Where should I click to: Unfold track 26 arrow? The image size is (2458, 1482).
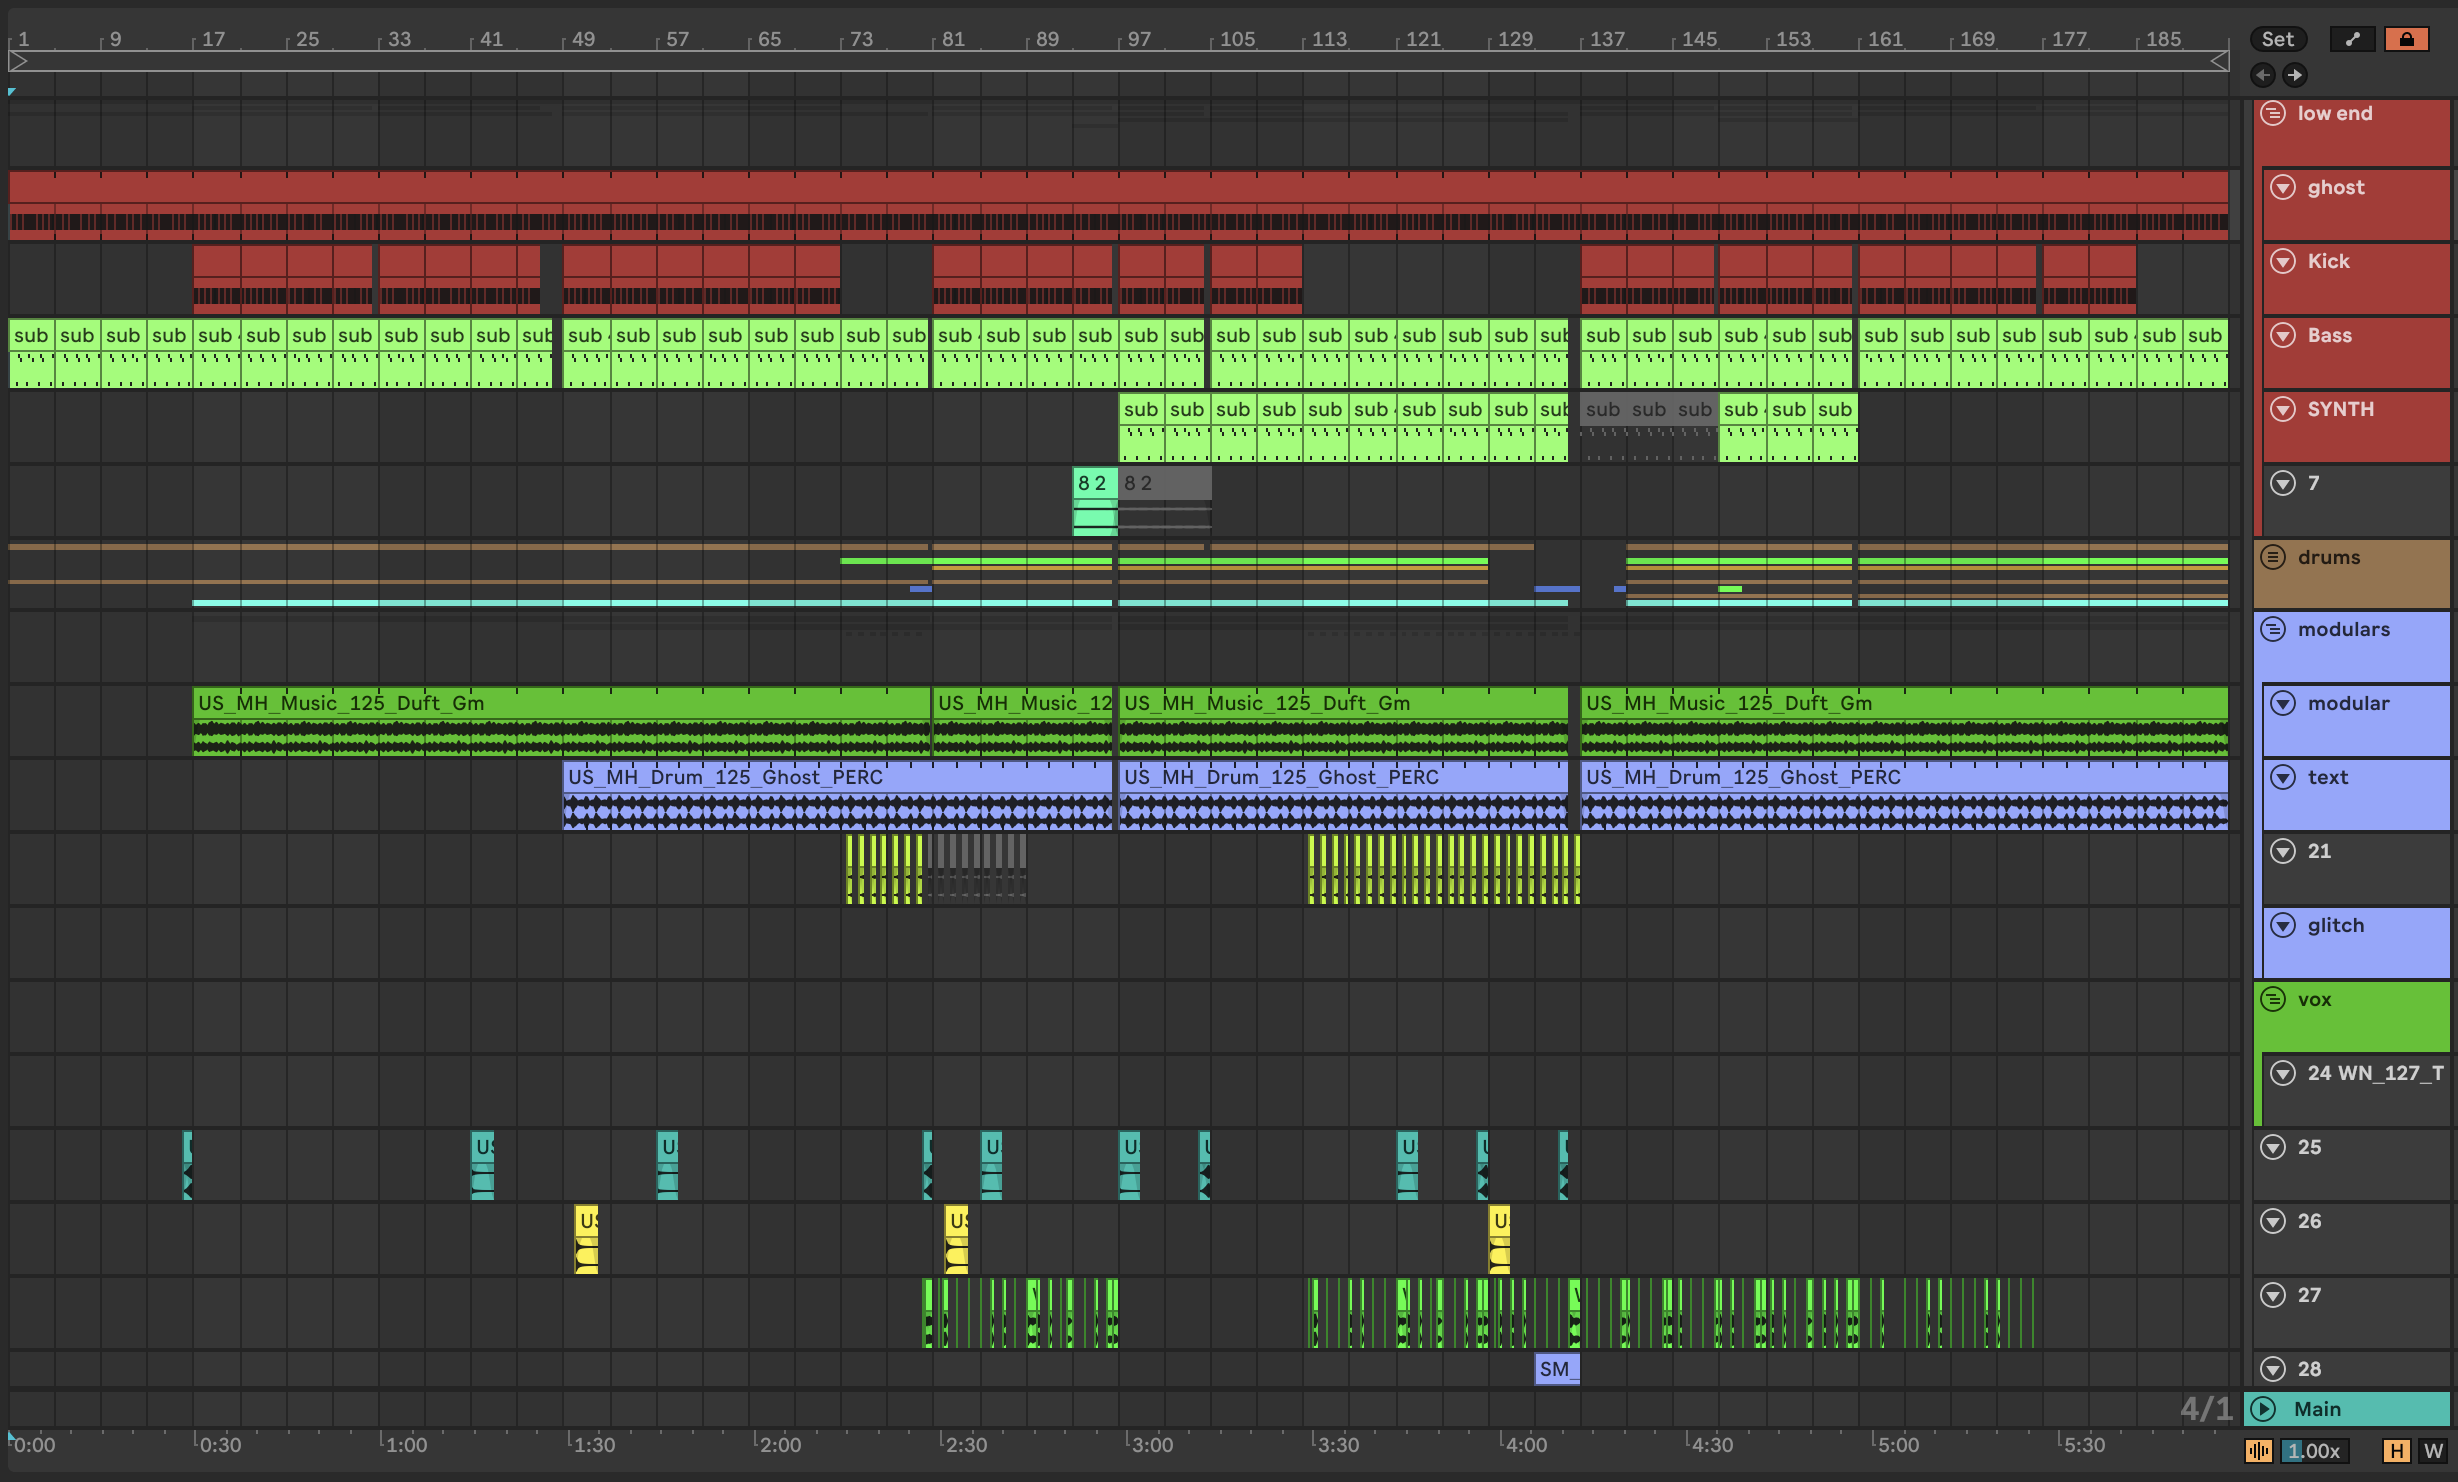[x=2273, y=1221]
